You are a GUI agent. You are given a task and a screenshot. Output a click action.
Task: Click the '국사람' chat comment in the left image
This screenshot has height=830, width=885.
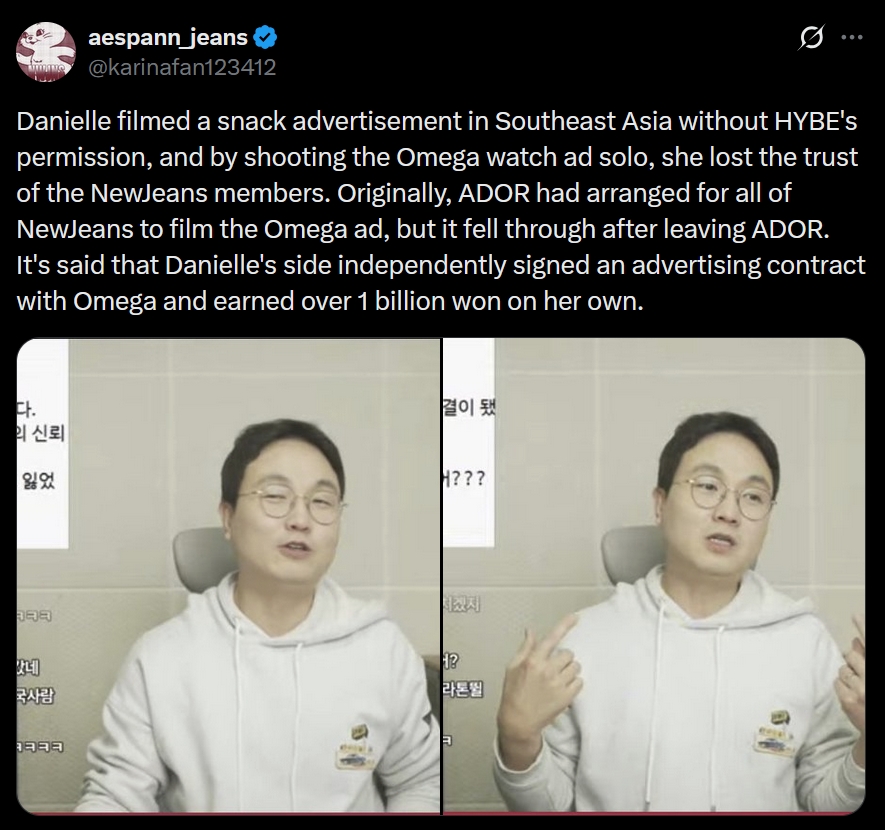point(35,696)
